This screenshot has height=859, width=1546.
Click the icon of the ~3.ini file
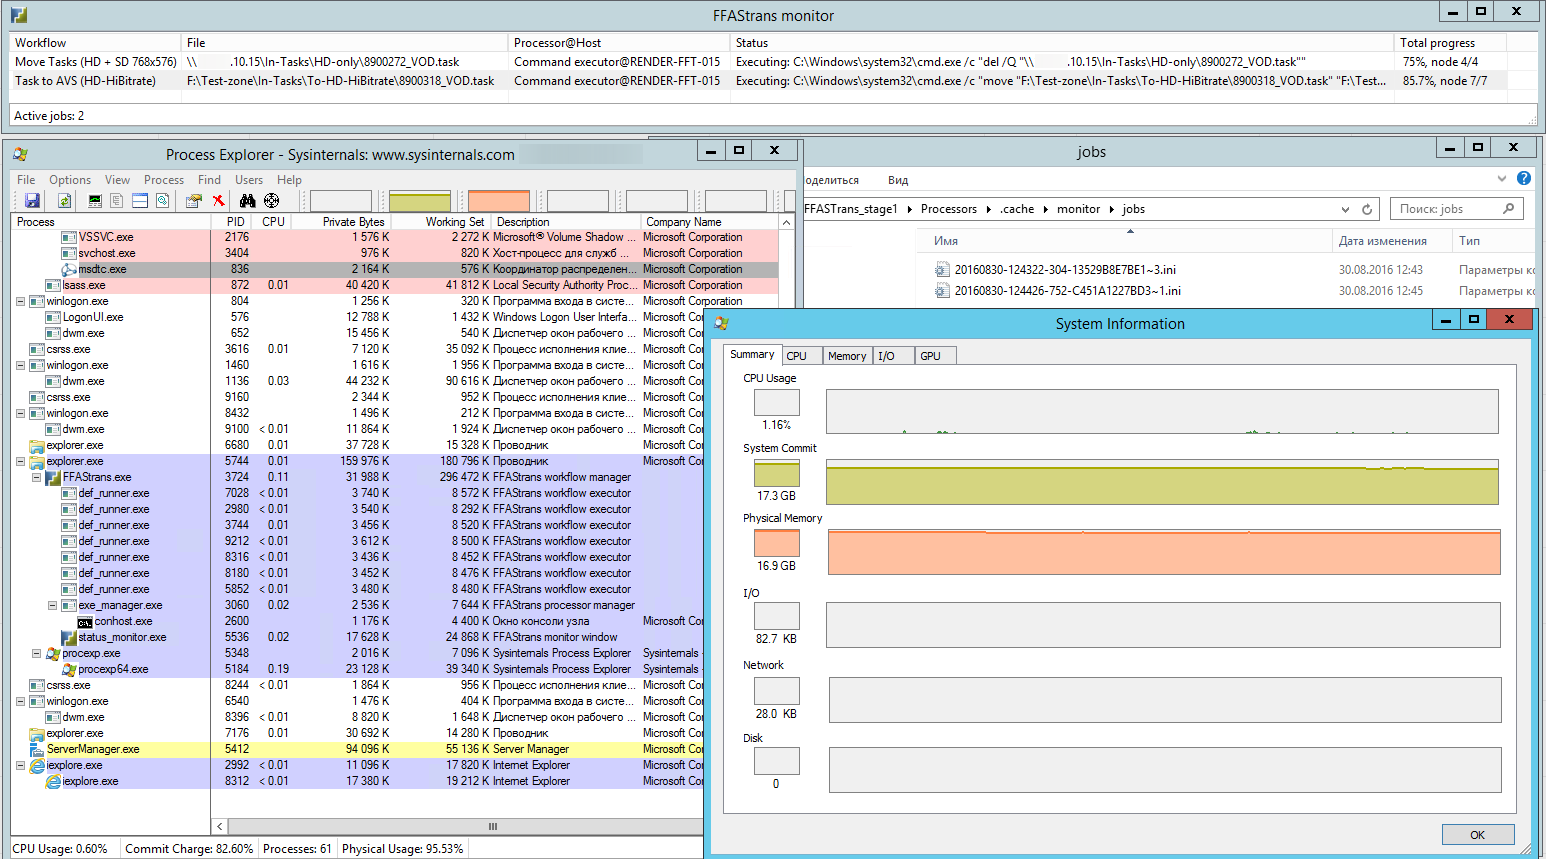[x=942, y=269]
